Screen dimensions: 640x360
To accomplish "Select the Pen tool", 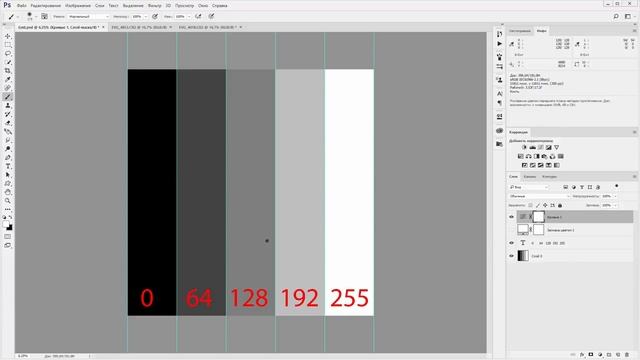I will [x=8, y=158].
